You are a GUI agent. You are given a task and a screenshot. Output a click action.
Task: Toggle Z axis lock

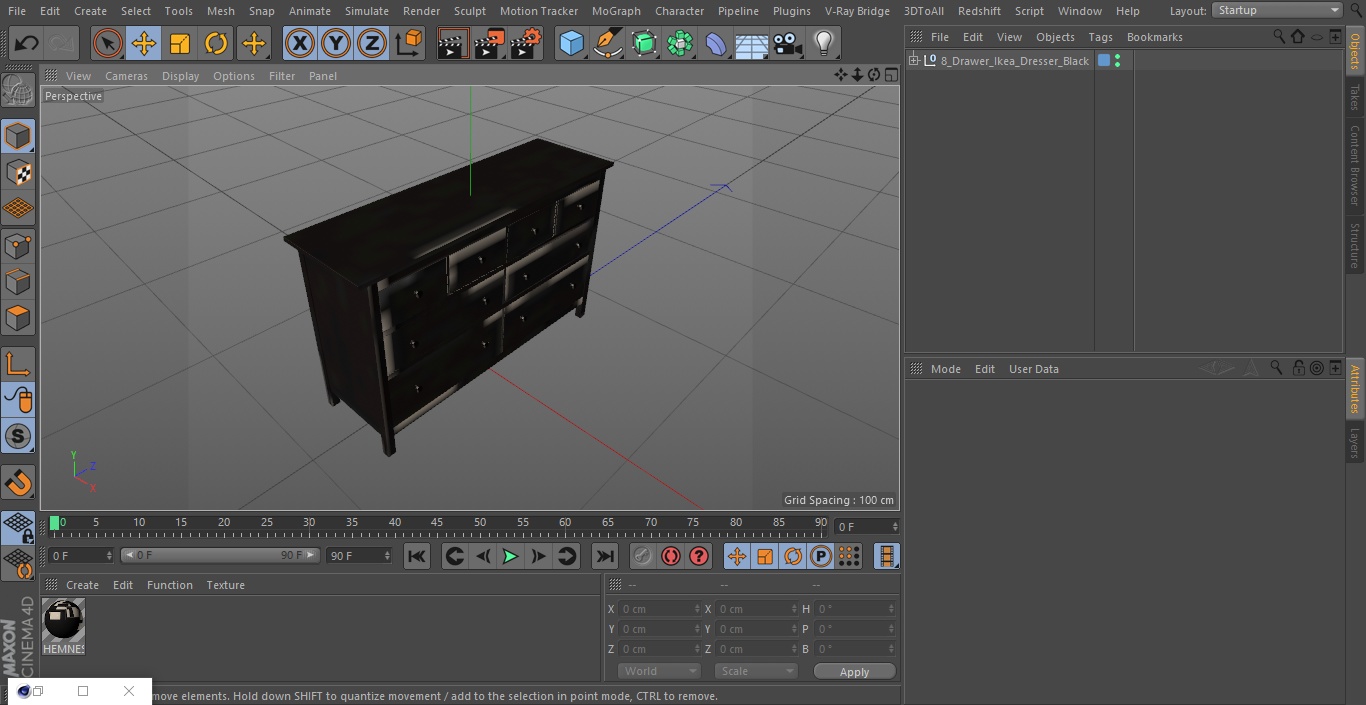point(372,43)
